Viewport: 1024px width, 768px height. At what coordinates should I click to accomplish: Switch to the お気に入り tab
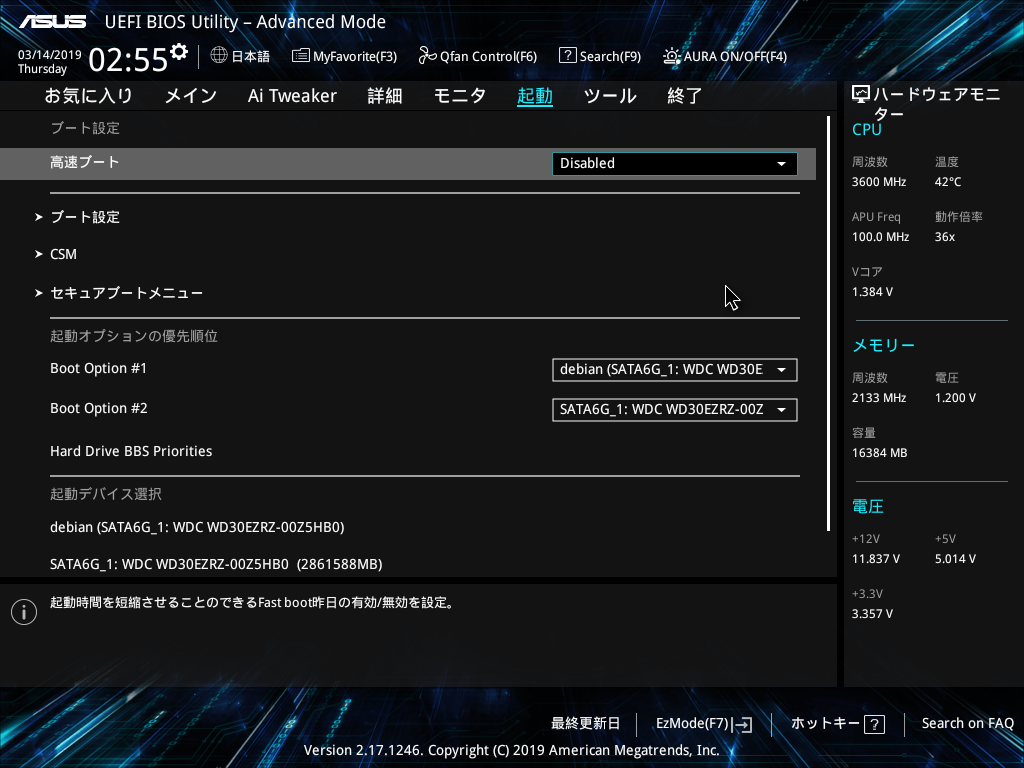pyautogui.click(x=89, y=96)
